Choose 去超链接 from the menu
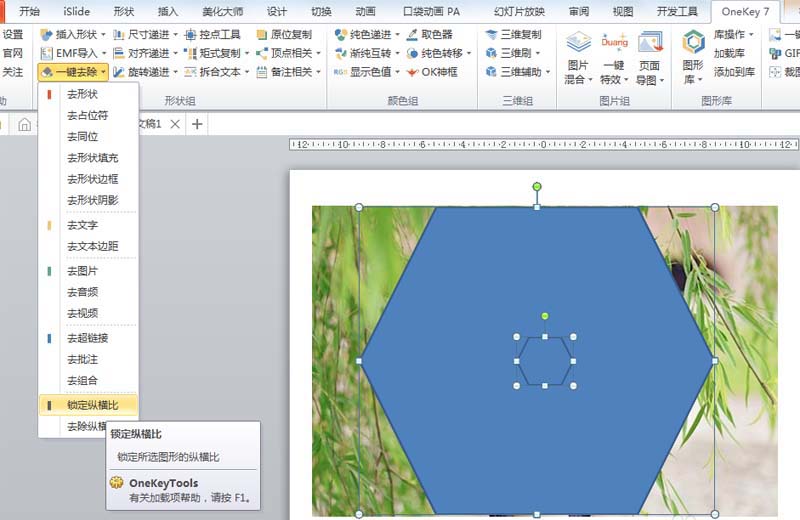Viewport: 800px width, 520px height. [x=88, y=338]
